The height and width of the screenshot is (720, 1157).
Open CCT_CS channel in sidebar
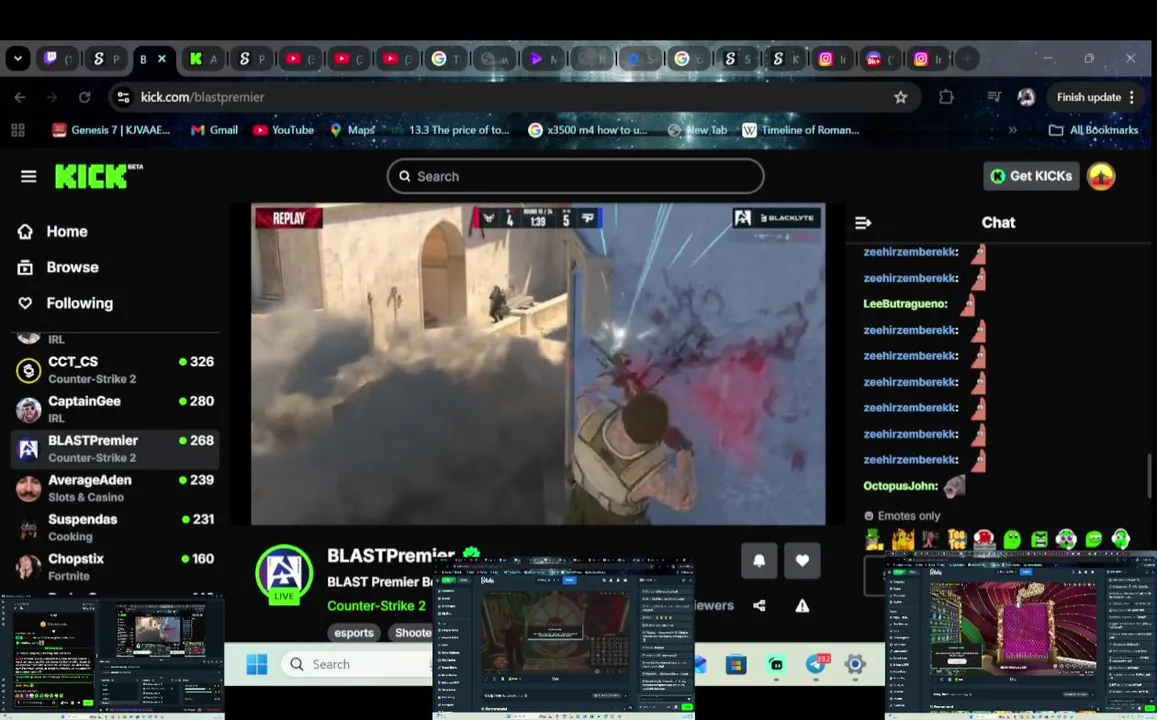click(x=115, y=370)
